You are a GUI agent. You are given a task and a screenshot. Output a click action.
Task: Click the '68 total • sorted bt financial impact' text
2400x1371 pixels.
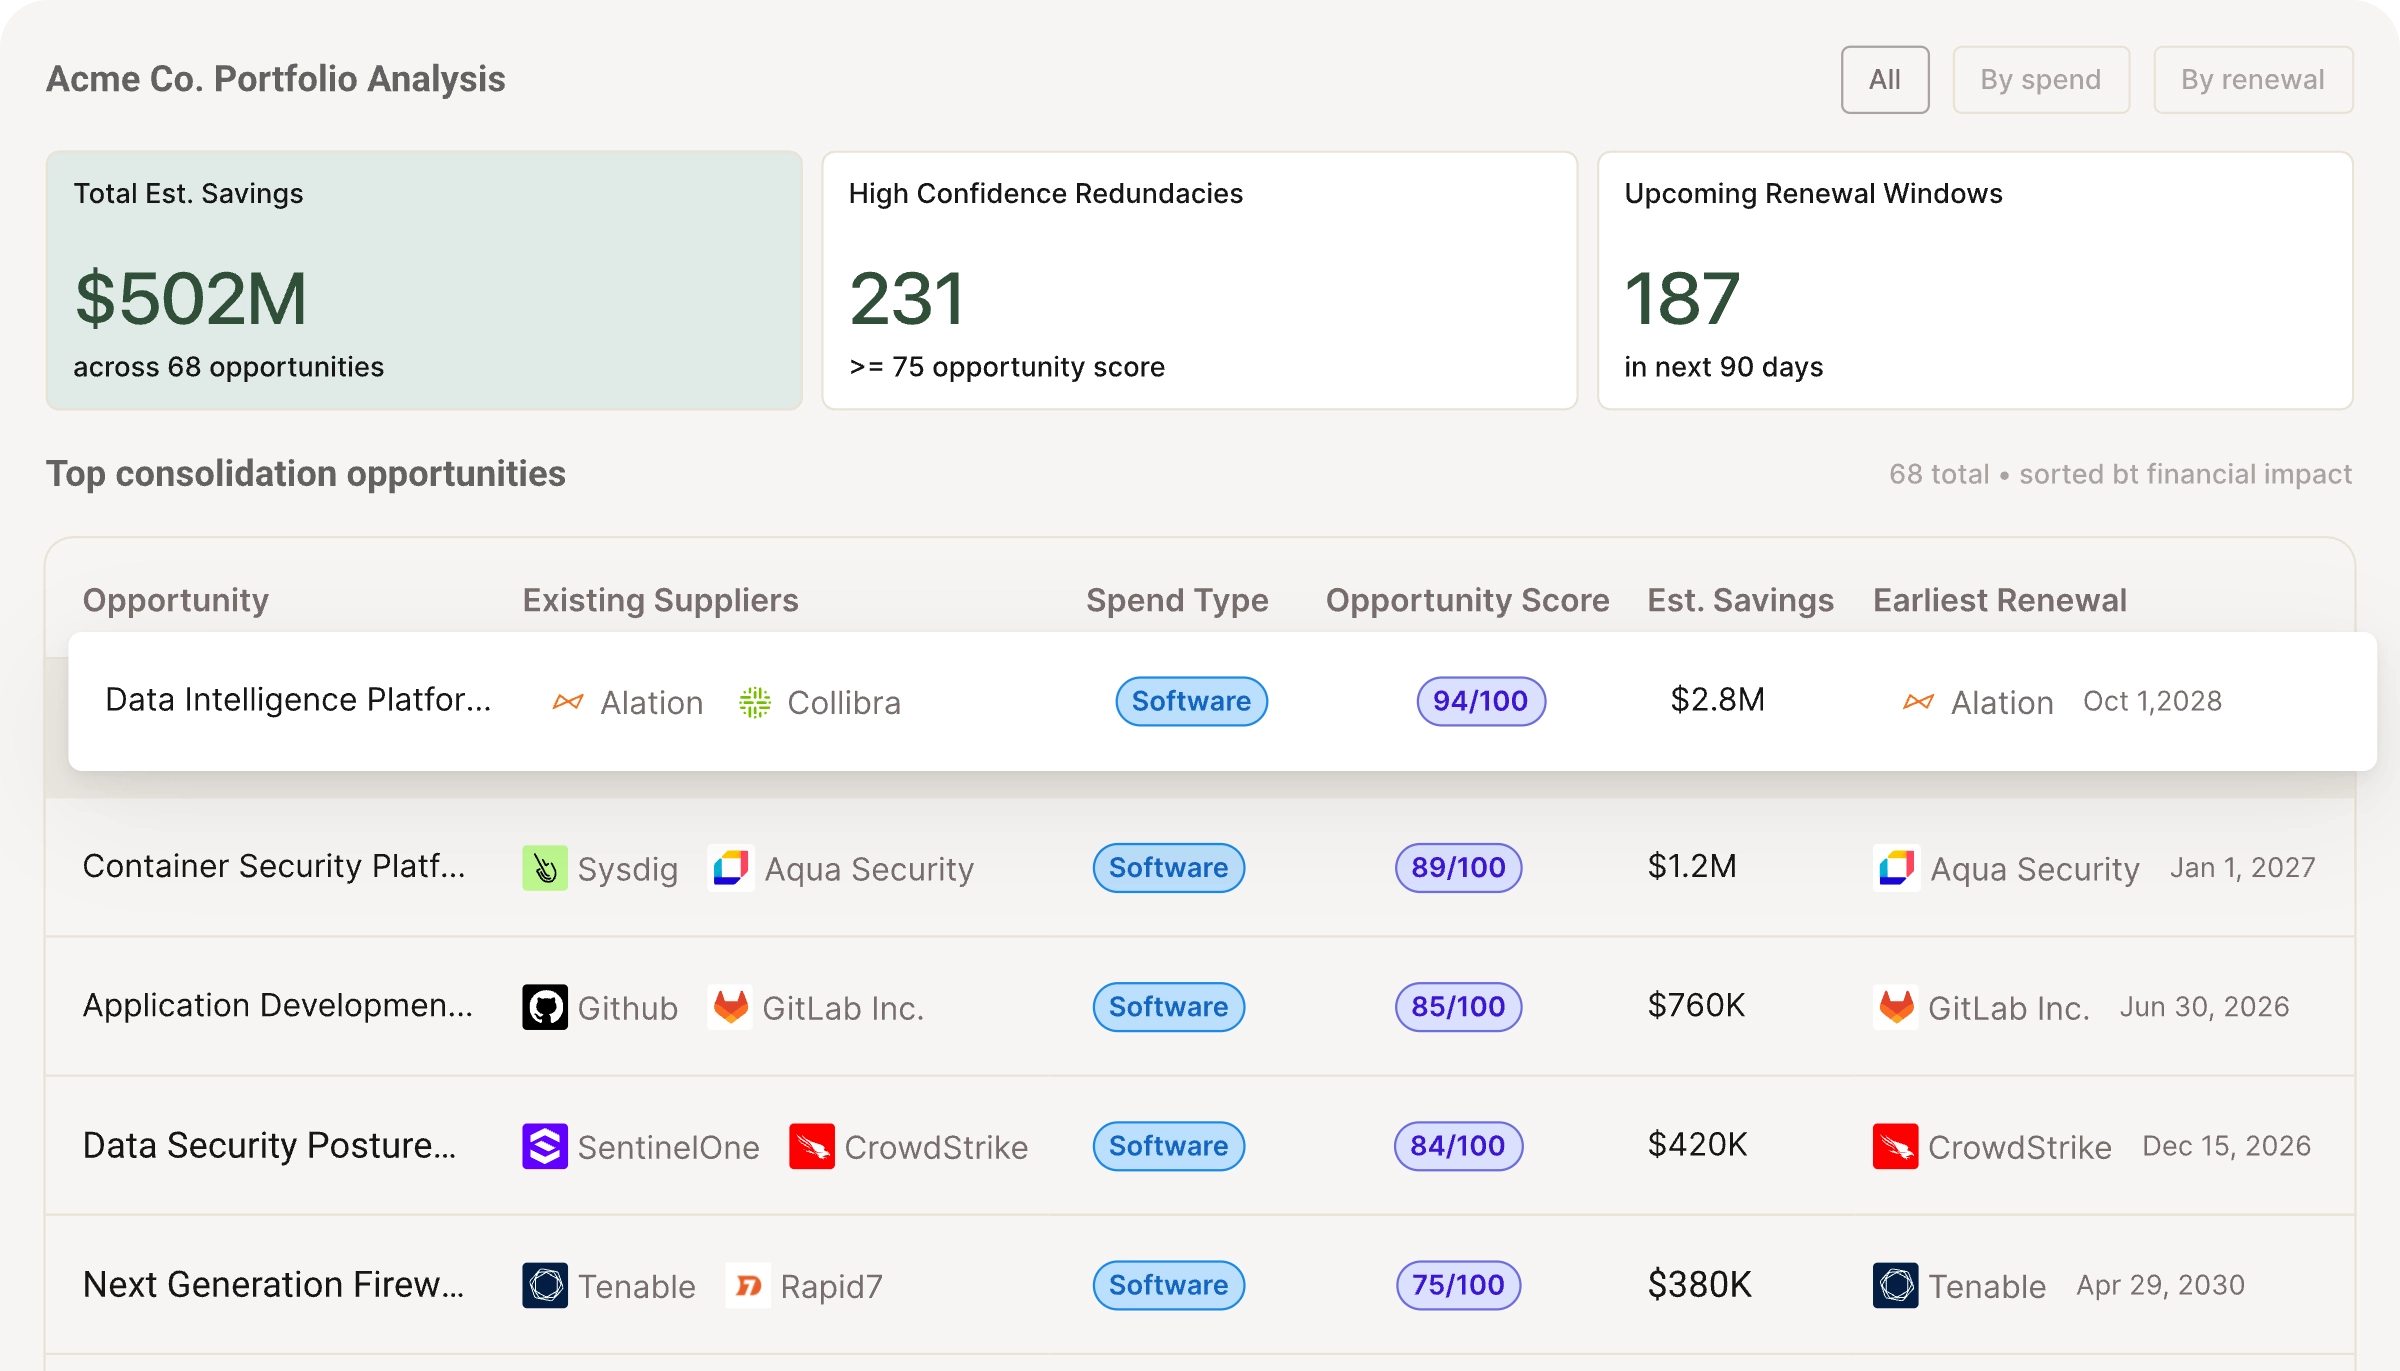coord(2120,474)
